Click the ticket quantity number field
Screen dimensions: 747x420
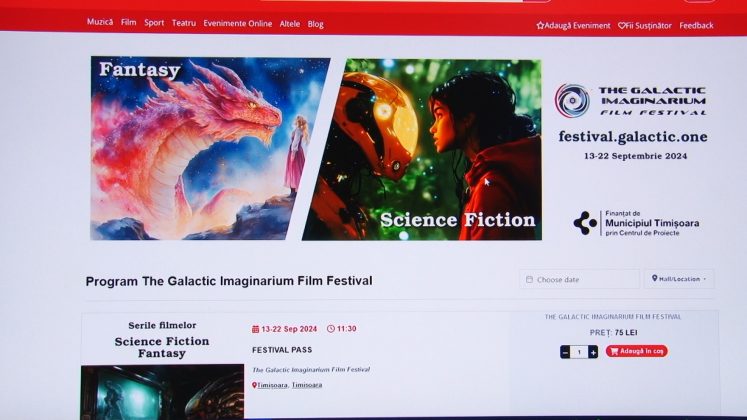[579, 352]
